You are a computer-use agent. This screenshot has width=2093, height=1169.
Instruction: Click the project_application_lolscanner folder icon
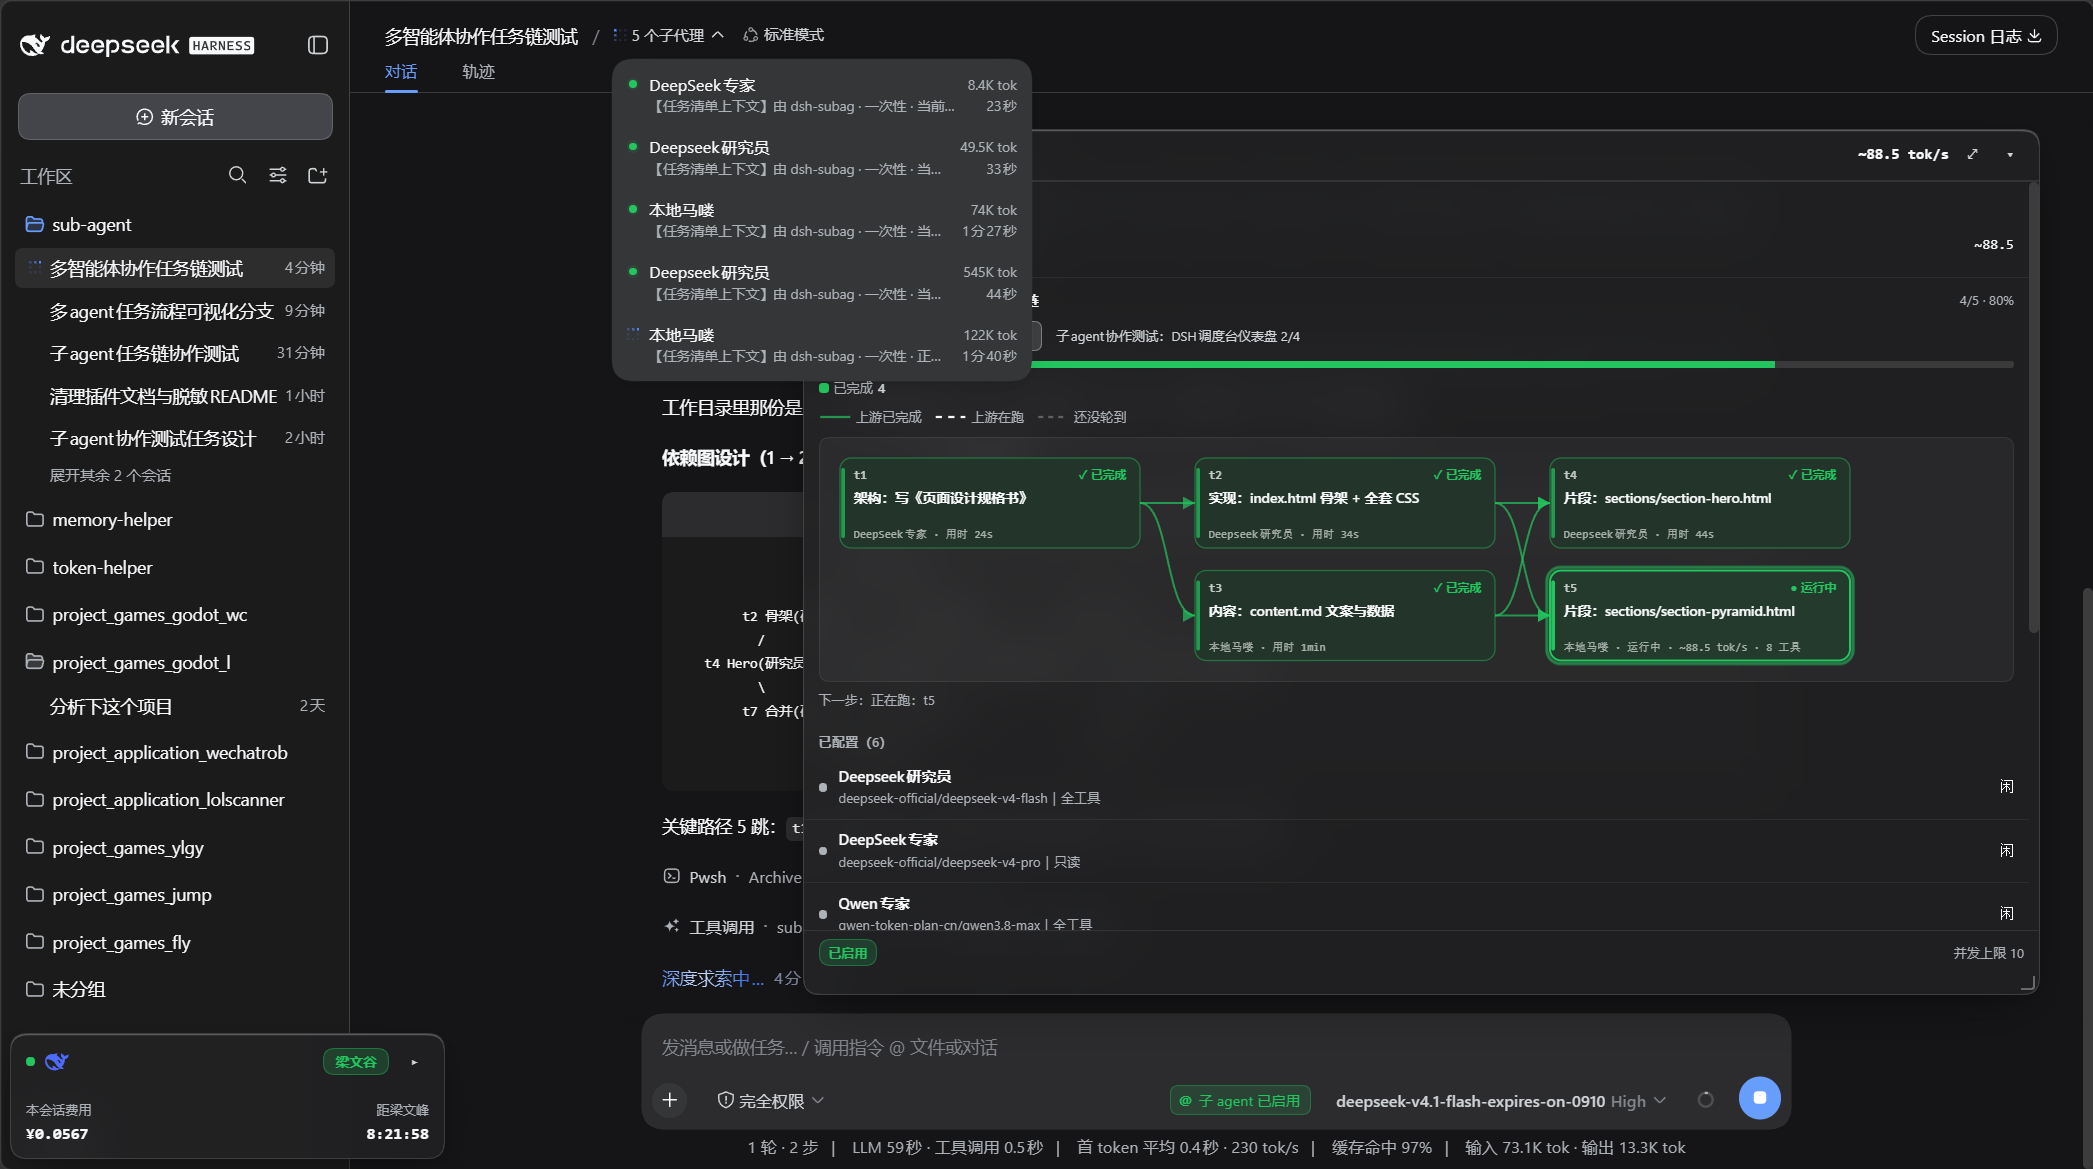pyautogui.click(x=35, y=799)
